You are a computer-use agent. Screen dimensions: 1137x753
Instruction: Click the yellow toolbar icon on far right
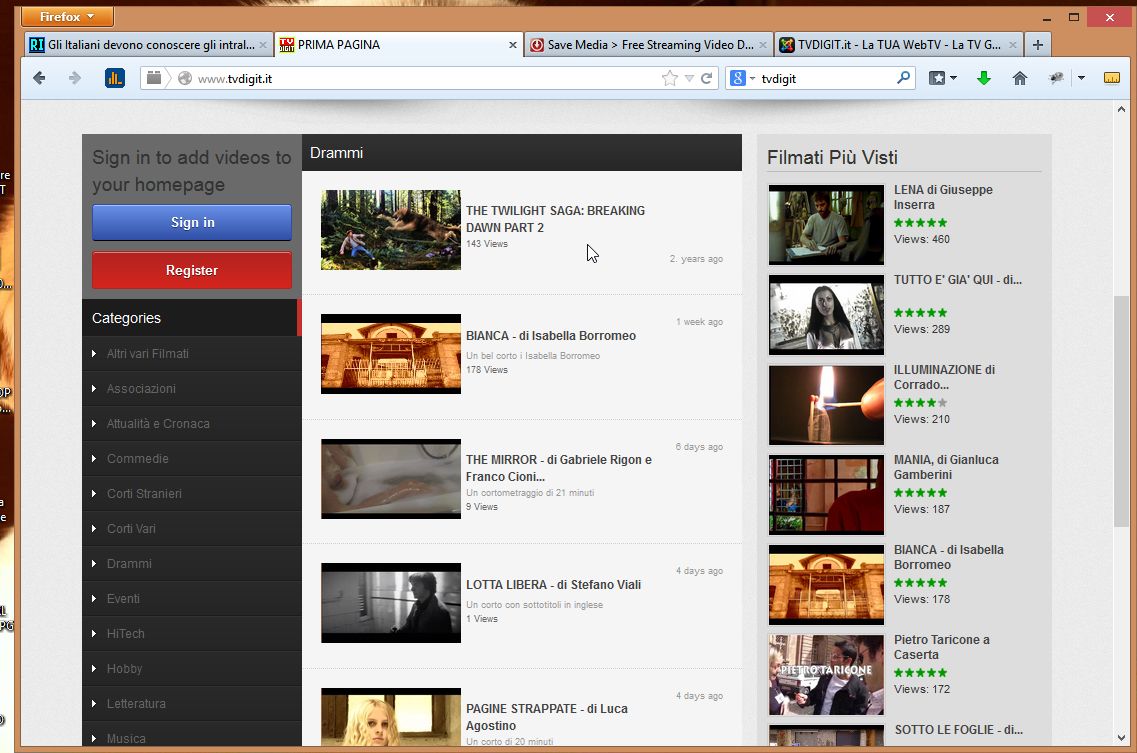coord(1112,78)
